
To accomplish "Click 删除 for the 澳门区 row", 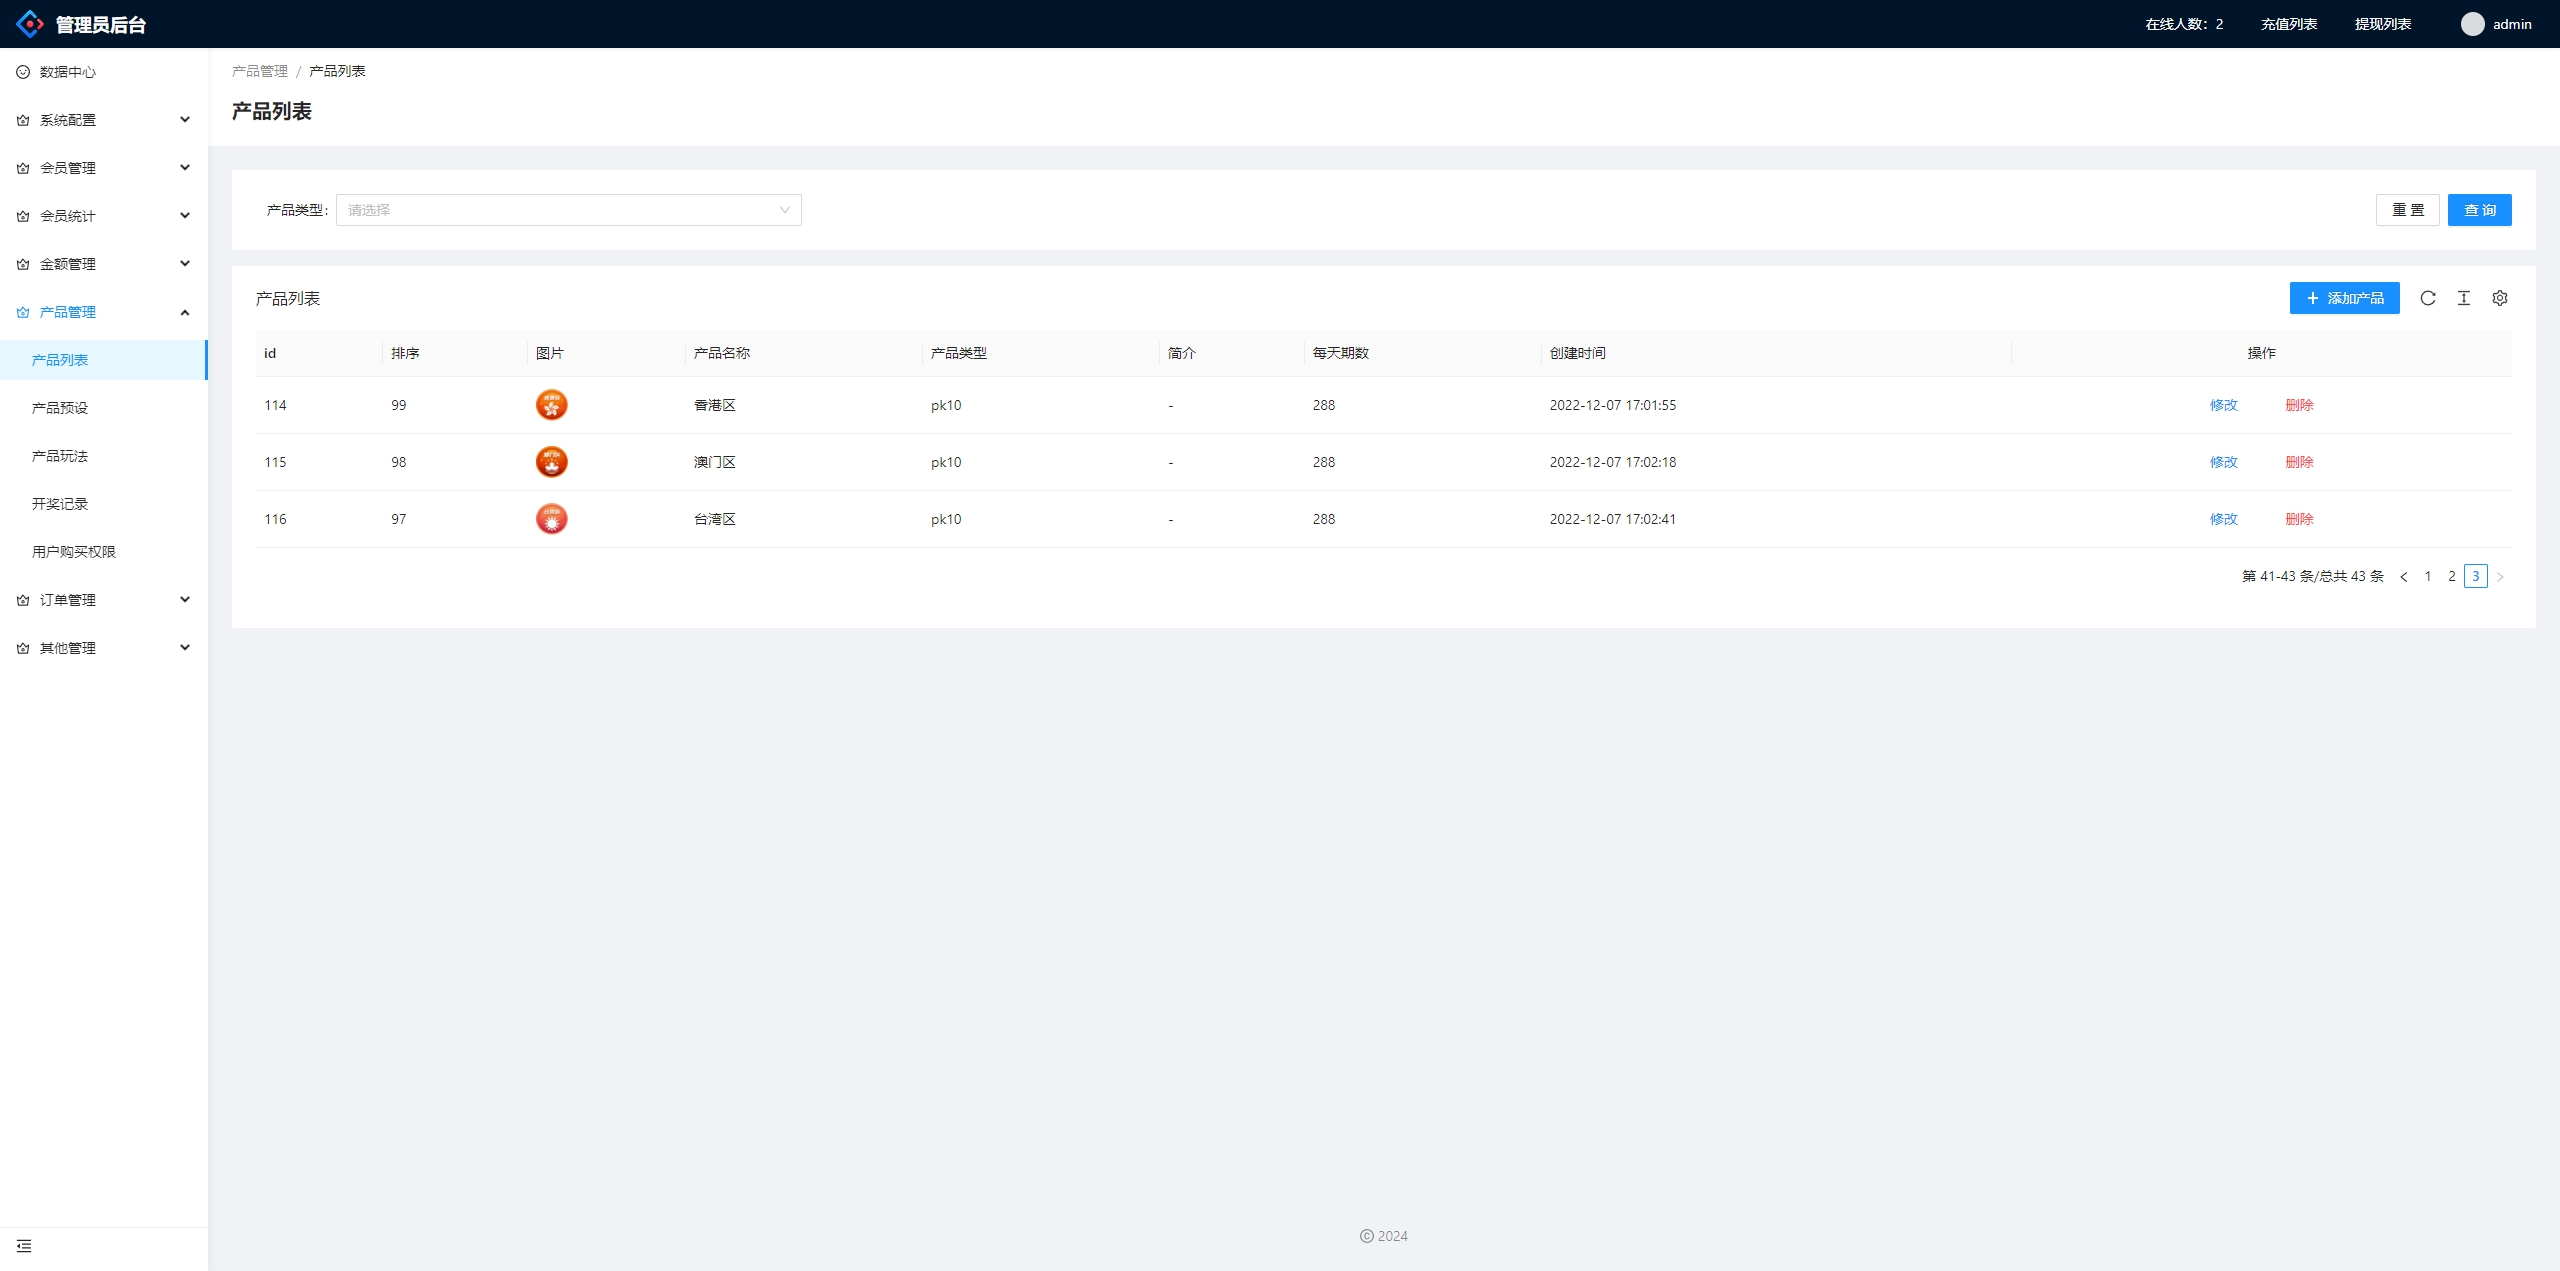I will click(x=2299, y=462).
